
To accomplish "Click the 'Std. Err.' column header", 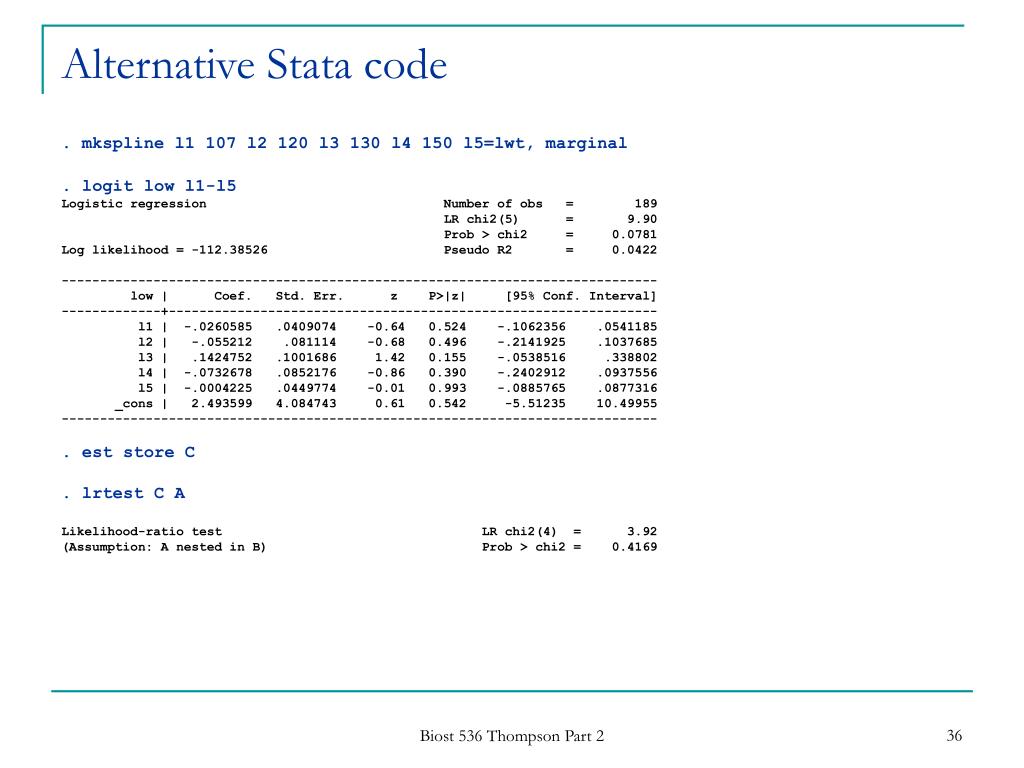I will pyautogui.click(x=310, y=296).
